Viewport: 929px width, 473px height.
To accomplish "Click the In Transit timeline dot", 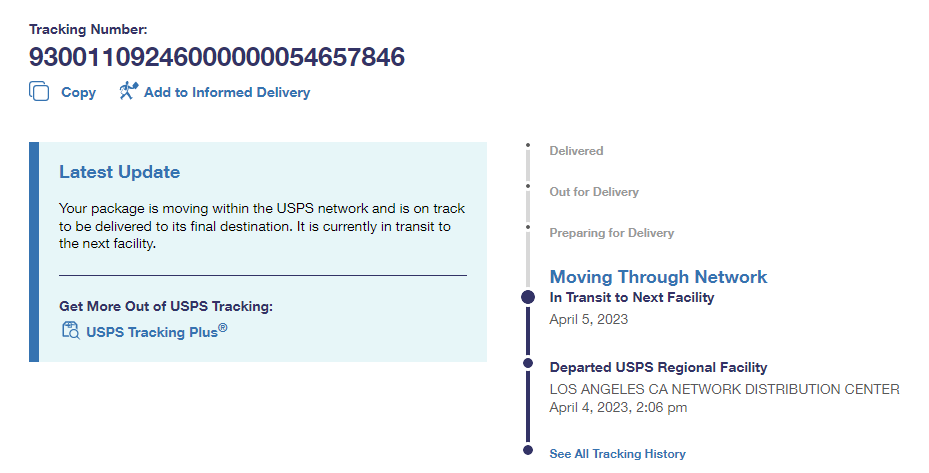I will pos(528,297).
